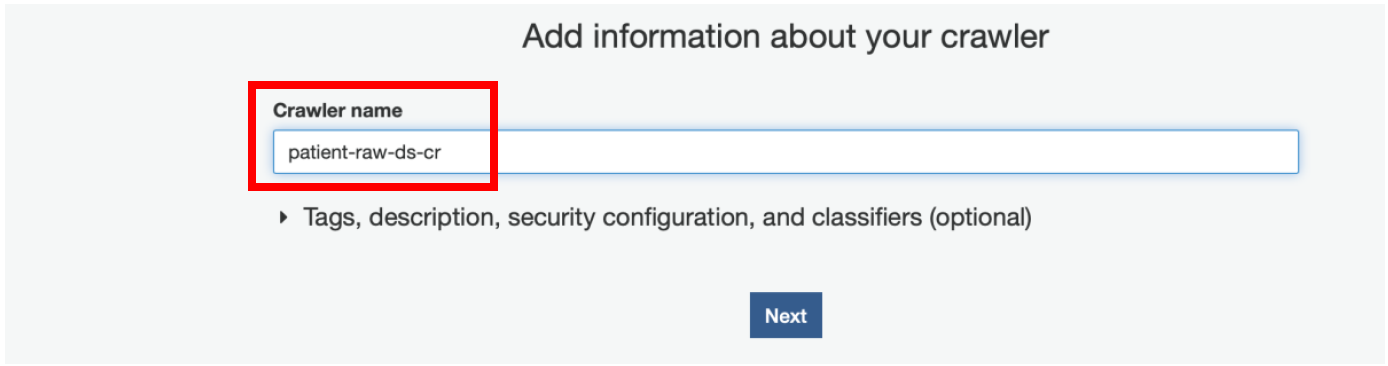
Task: Click the bold "Crawler name" field caption
Action: pos(338,110)
